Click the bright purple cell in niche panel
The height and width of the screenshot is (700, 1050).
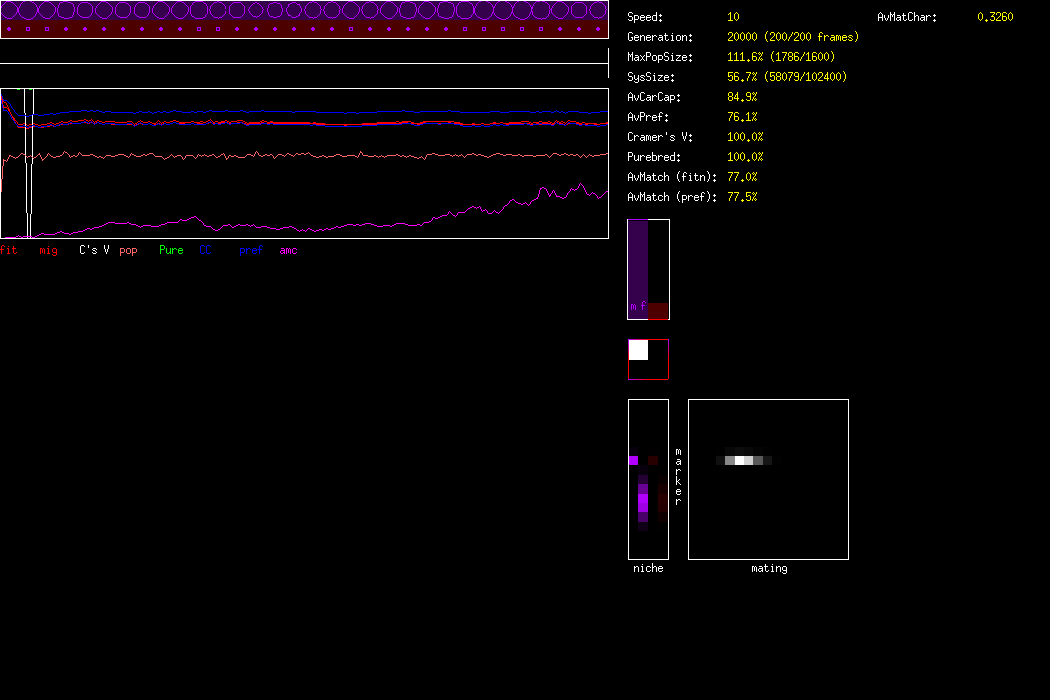pos(633,460)
